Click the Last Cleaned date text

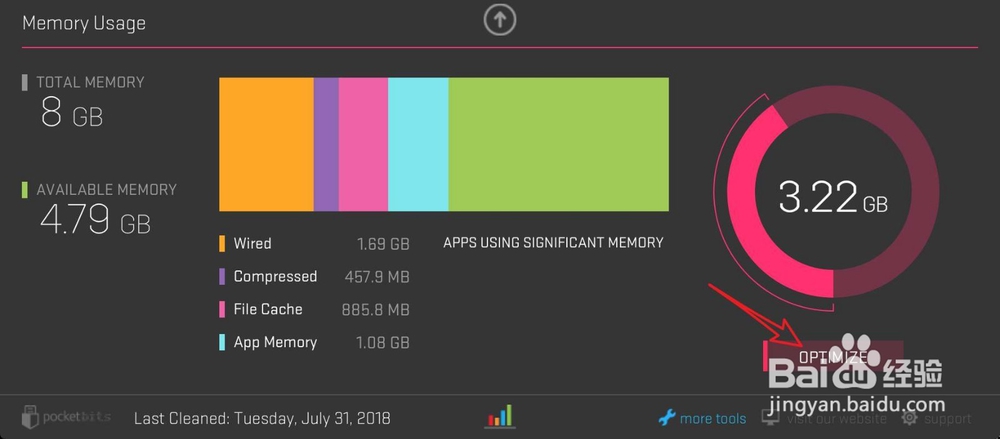tap(262, 418)
